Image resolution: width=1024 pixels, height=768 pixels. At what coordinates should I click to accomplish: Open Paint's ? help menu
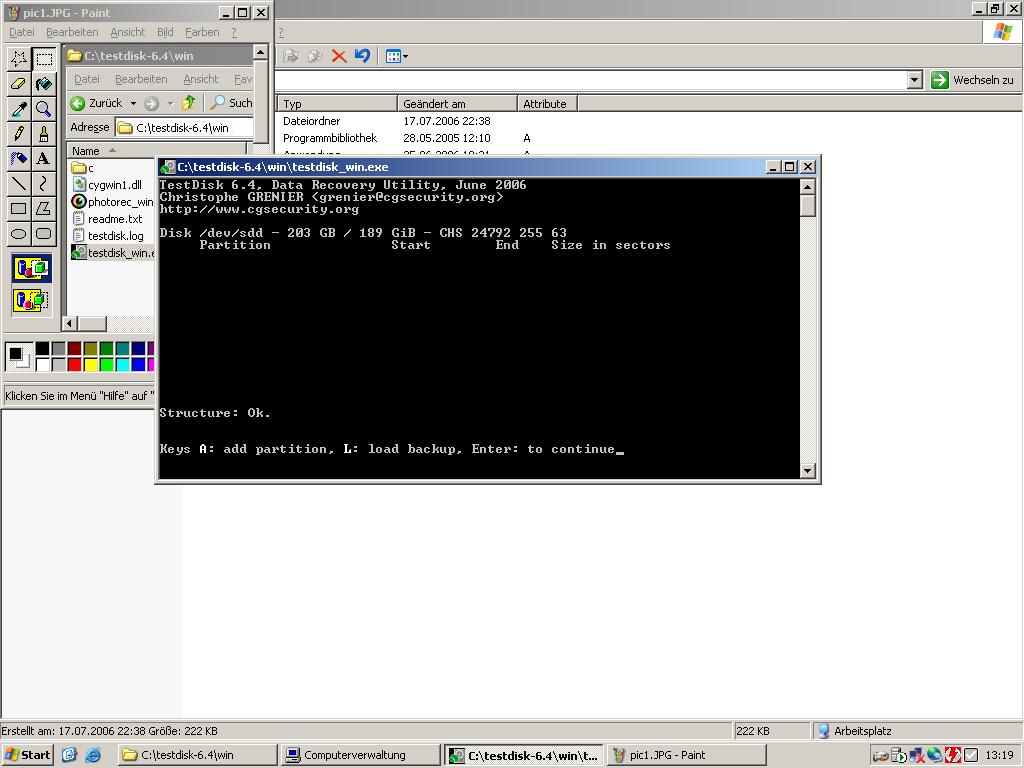(234, 32)
